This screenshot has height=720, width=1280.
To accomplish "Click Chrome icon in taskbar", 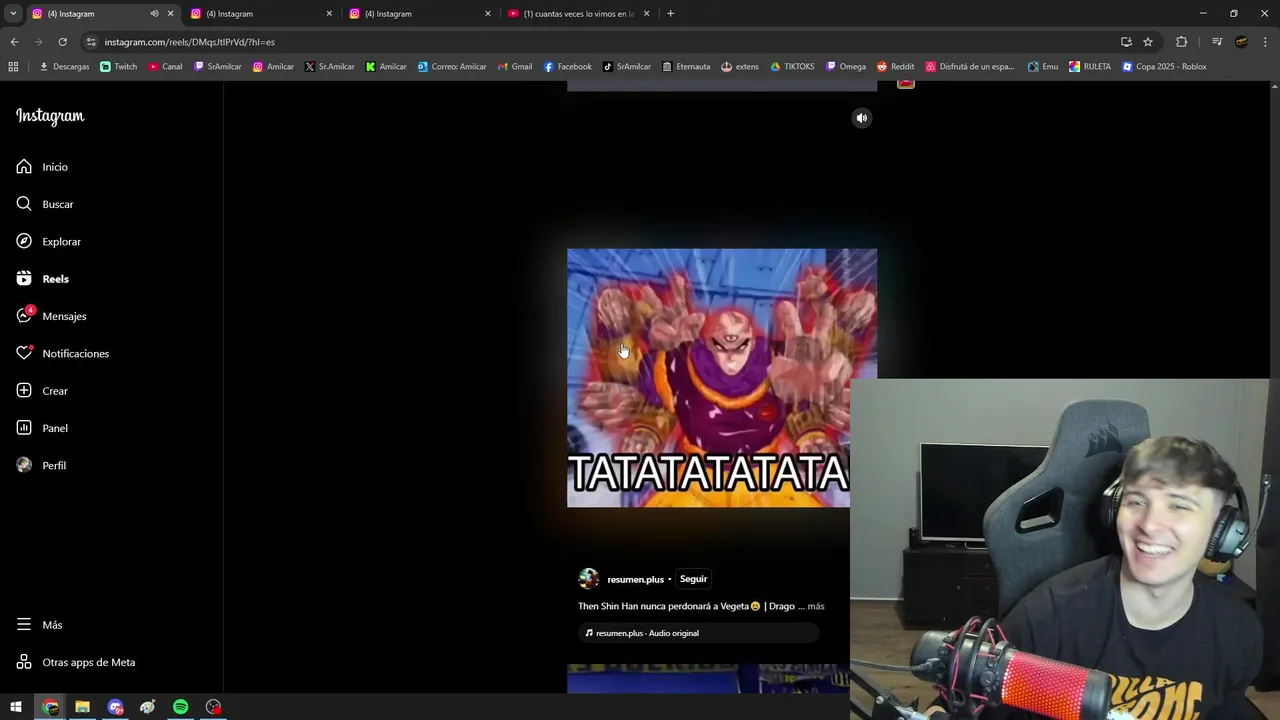I will pyautogui.click(x=50, y=707).
